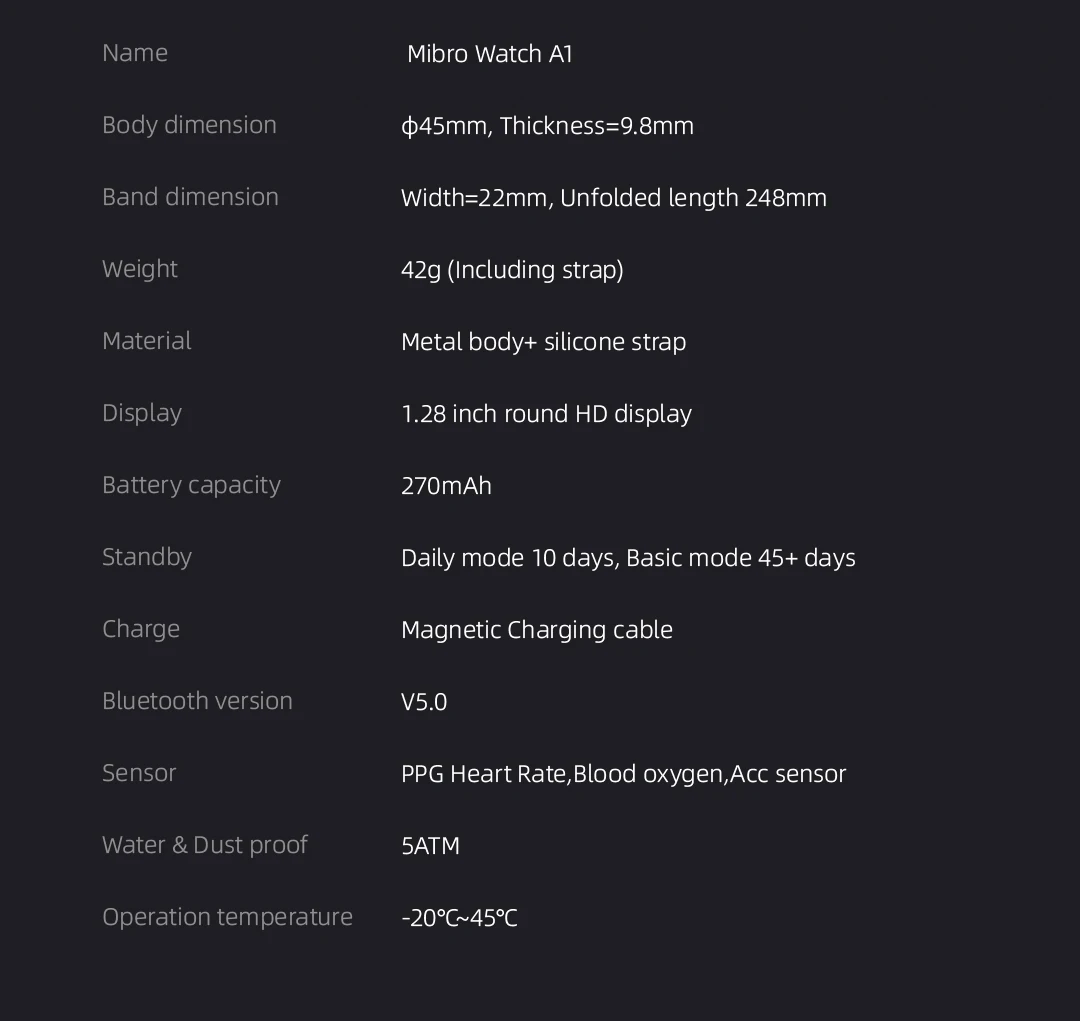The width and height of the screenshot is (1080, 1021).
Task: Click the 'Bluetooth version' label
Action: [197, 701]
